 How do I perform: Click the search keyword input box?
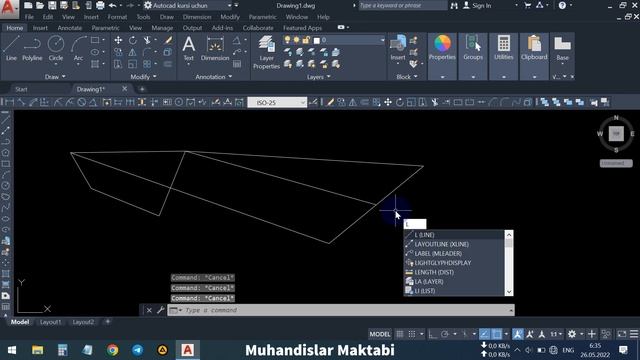(402, 5)
